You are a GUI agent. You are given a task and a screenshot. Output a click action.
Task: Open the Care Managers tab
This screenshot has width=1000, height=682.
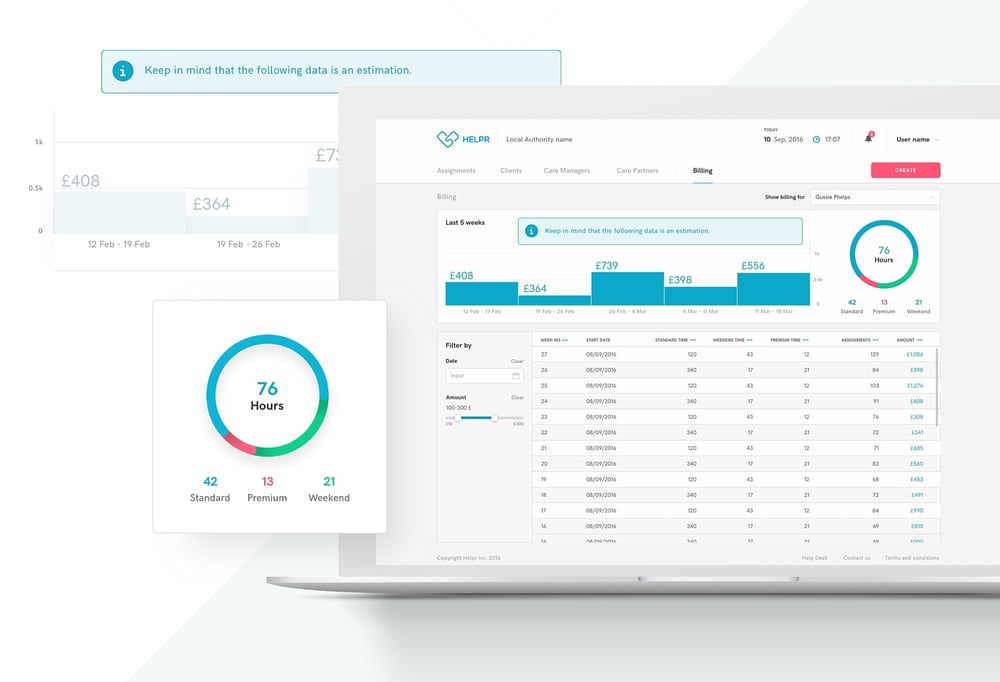click(567, 171)
